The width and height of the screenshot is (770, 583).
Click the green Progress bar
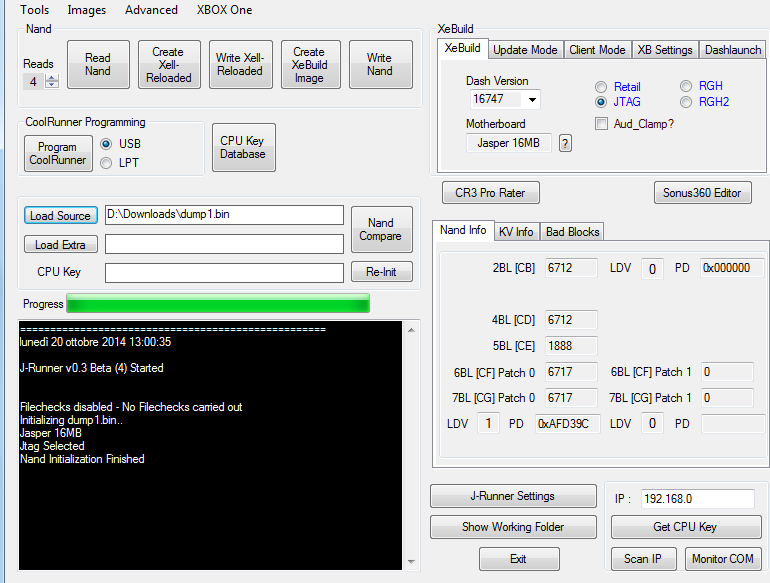point(218,304)
